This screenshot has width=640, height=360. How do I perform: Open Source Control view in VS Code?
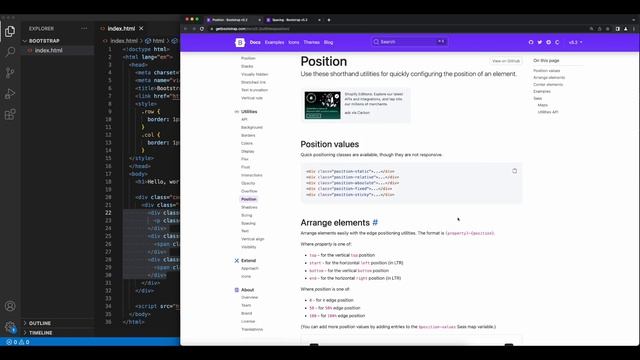point(10,73)
